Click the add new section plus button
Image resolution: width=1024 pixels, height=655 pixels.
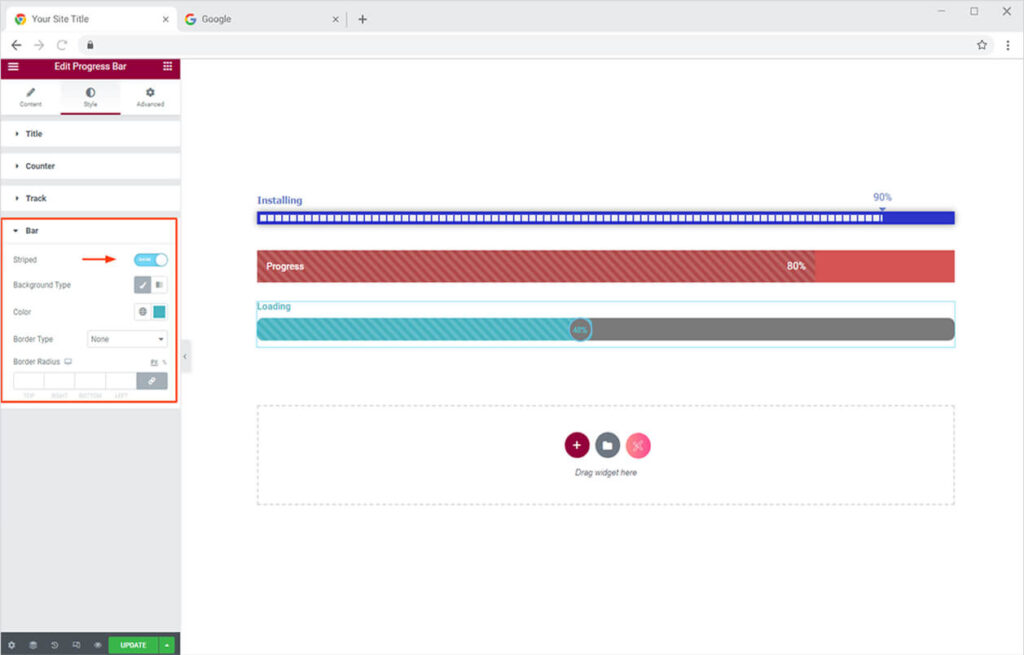(x=576, y=445)
